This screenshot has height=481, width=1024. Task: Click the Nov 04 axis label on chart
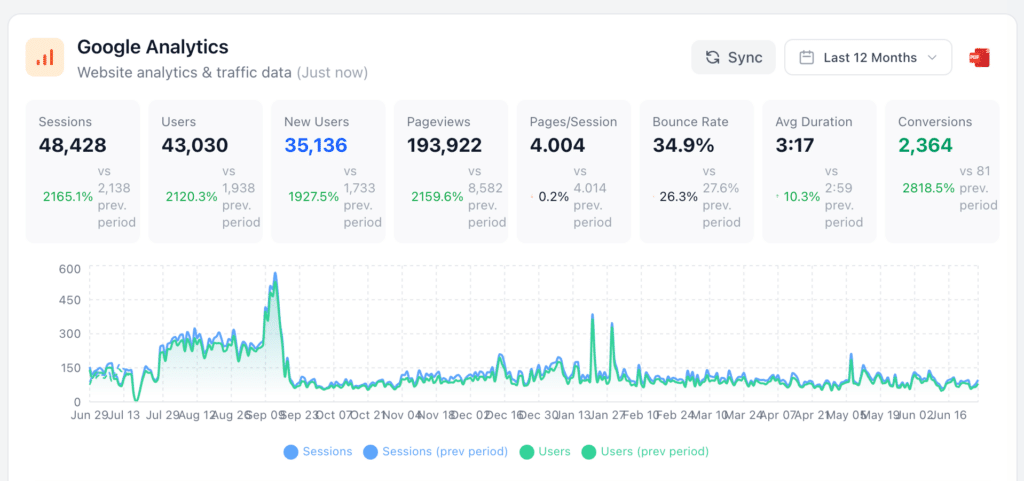pyautogui.click(x=400, y=415)
